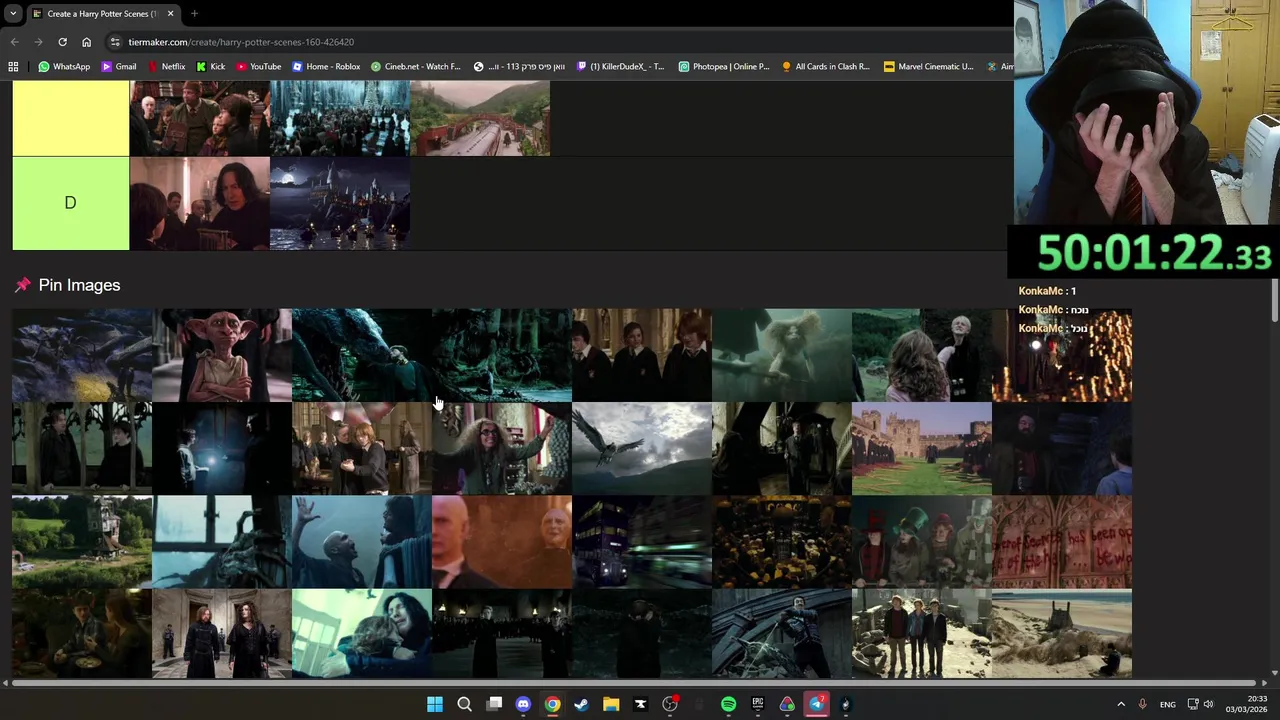The height and width of the screenshot is (720, 1280).
Task: Open CapCut from the taskbar
Action: click(640, 704)
